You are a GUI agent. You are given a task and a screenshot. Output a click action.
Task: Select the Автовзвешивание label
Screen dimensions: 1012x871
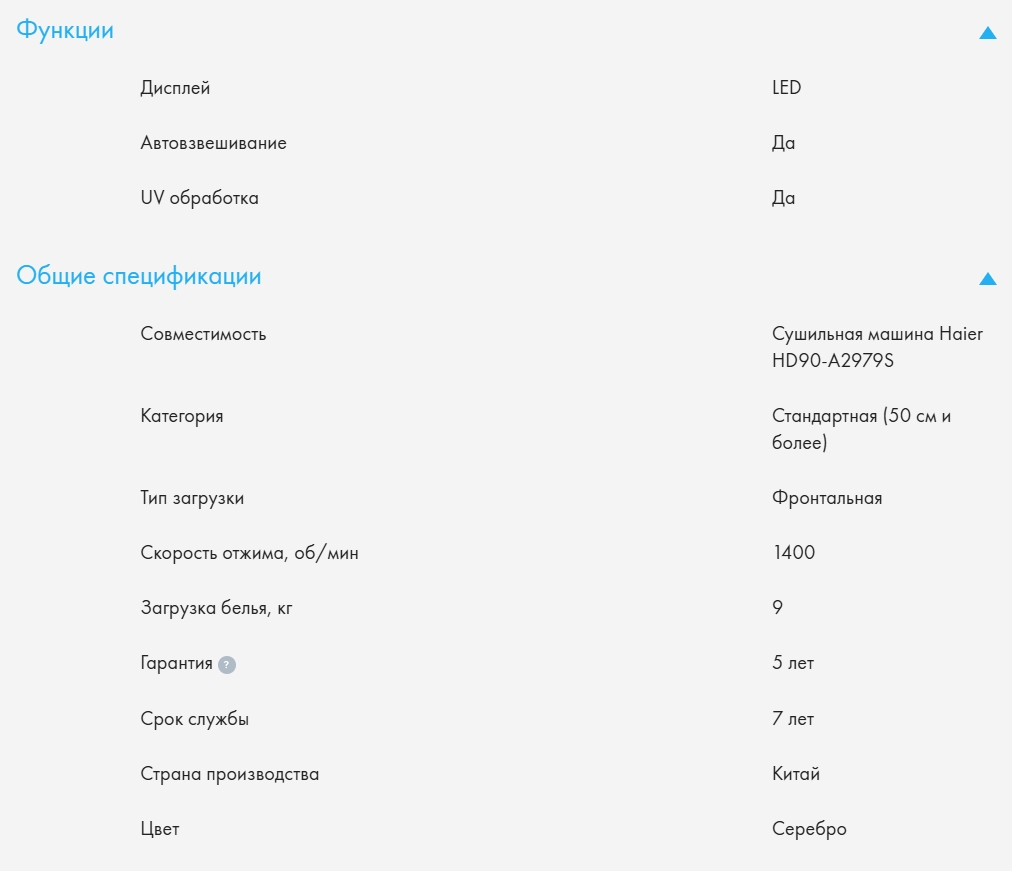pyautogui.click(x=213, y=143)
